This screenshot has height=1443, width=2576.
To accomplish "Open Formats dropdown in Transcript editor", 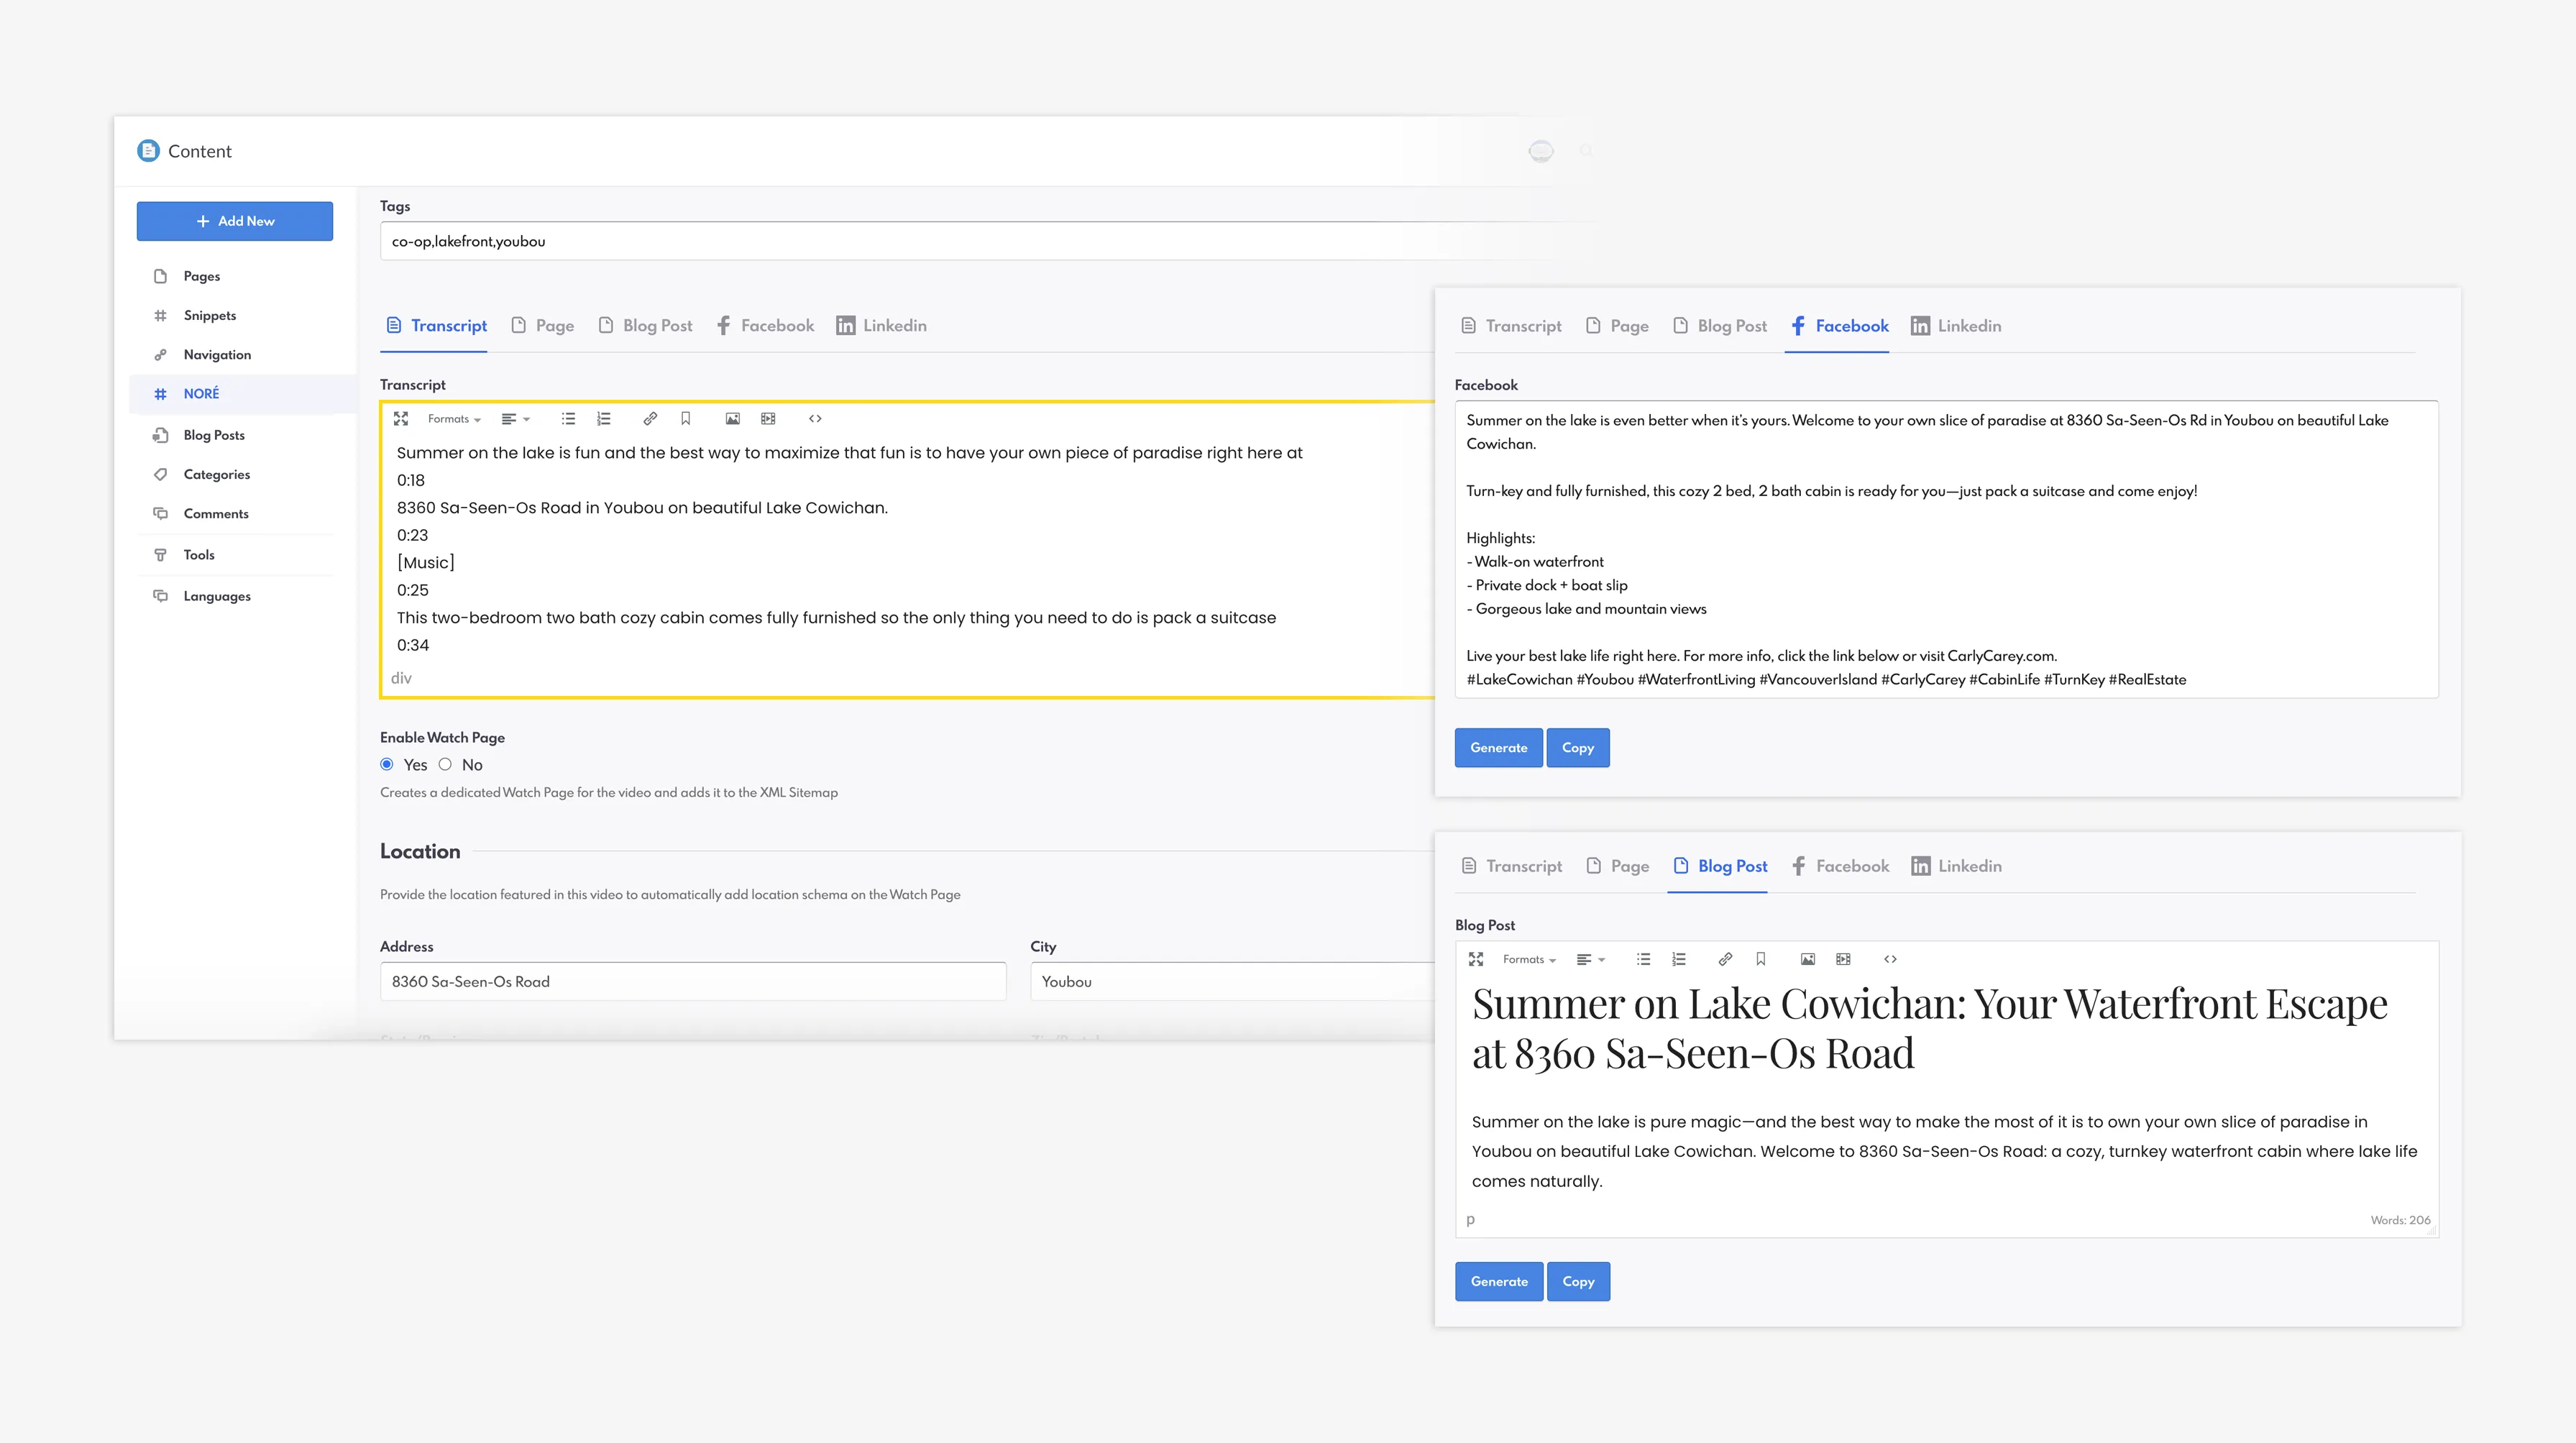I will tap(454, 419).
